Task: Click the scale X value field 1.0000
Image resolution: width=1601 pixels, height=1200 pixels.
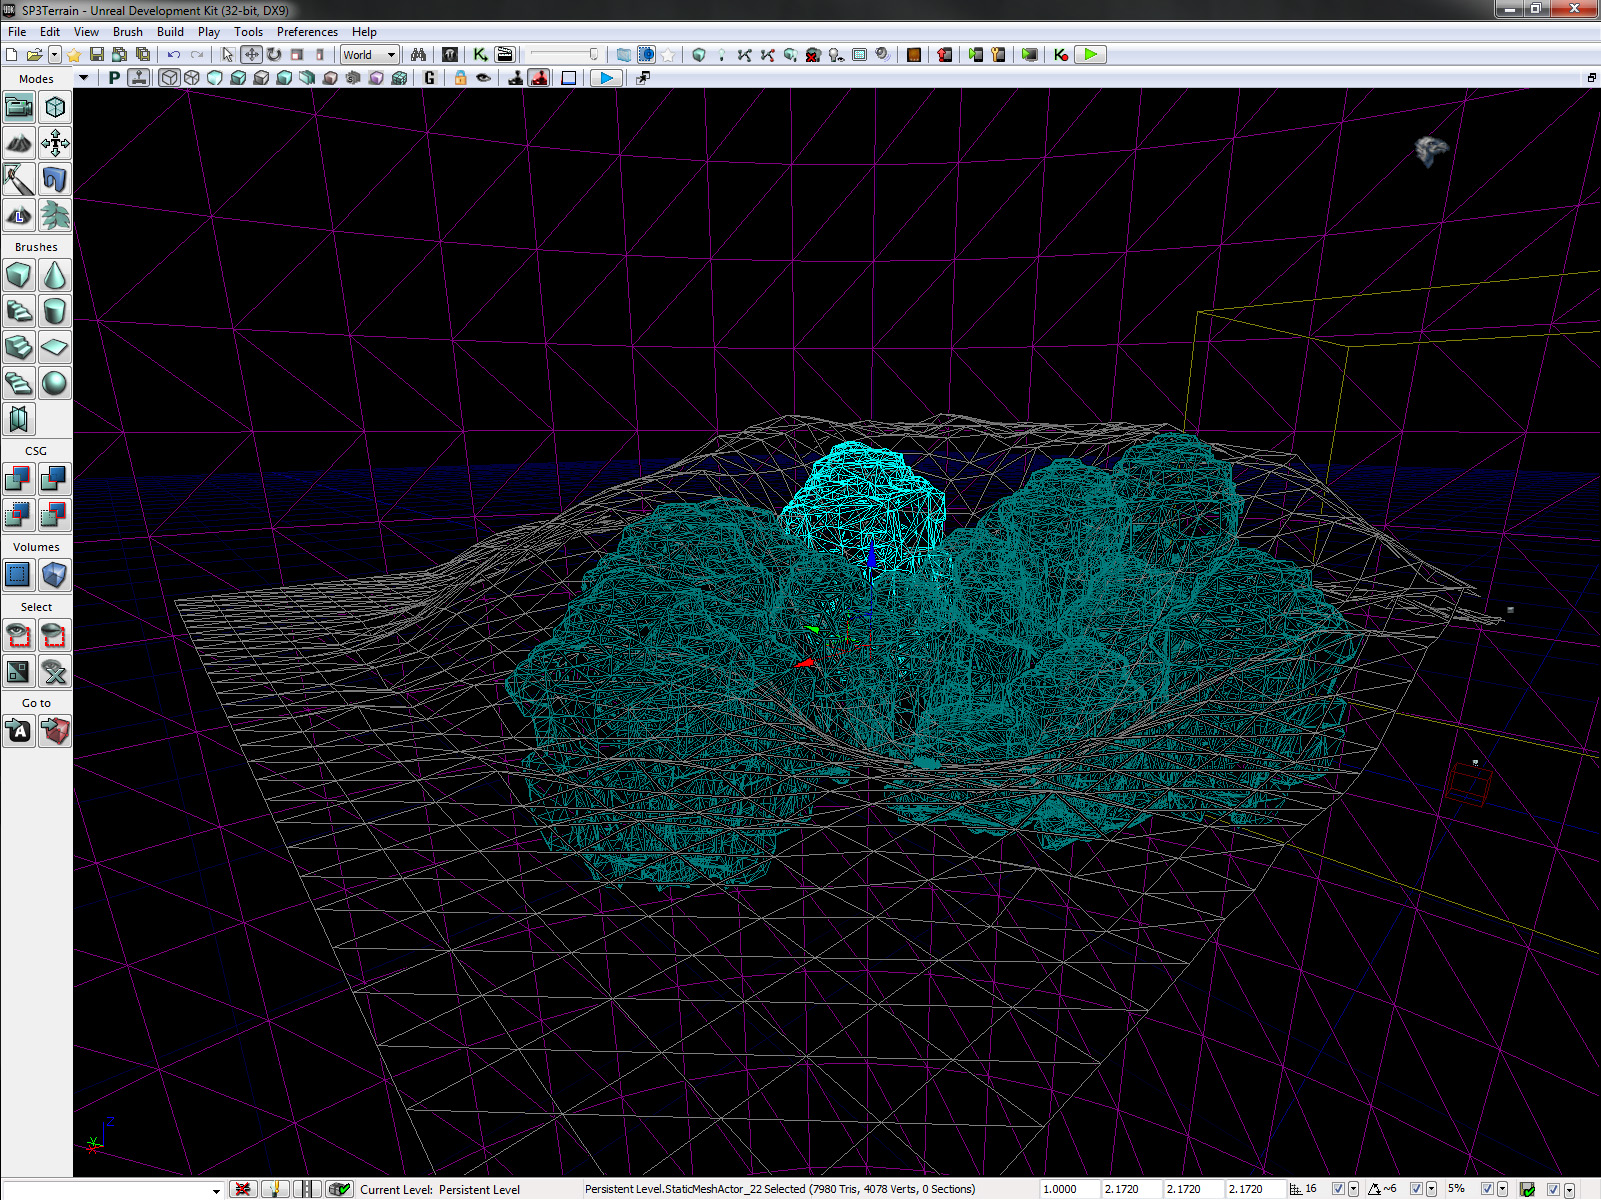Action: 1069,1189
